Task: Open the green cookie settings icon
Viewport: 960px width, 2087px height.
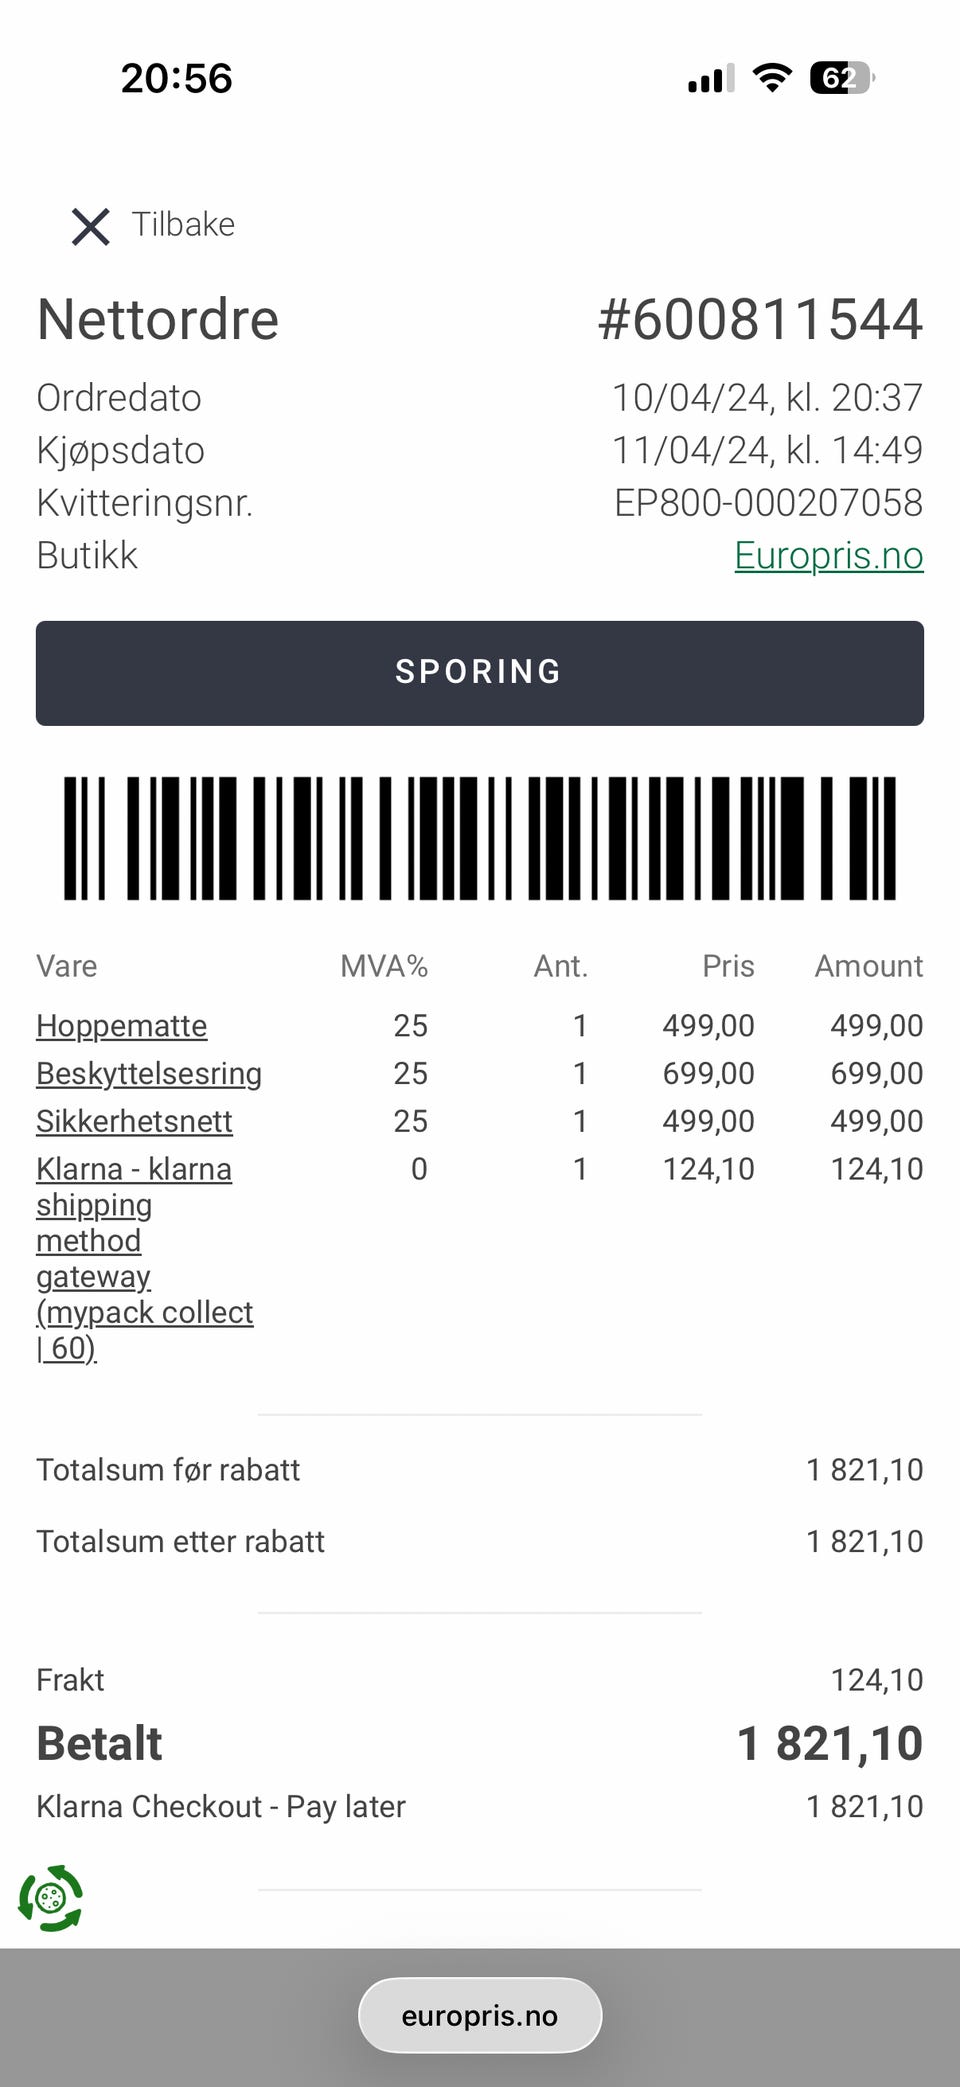Action: coord(51,1897)
